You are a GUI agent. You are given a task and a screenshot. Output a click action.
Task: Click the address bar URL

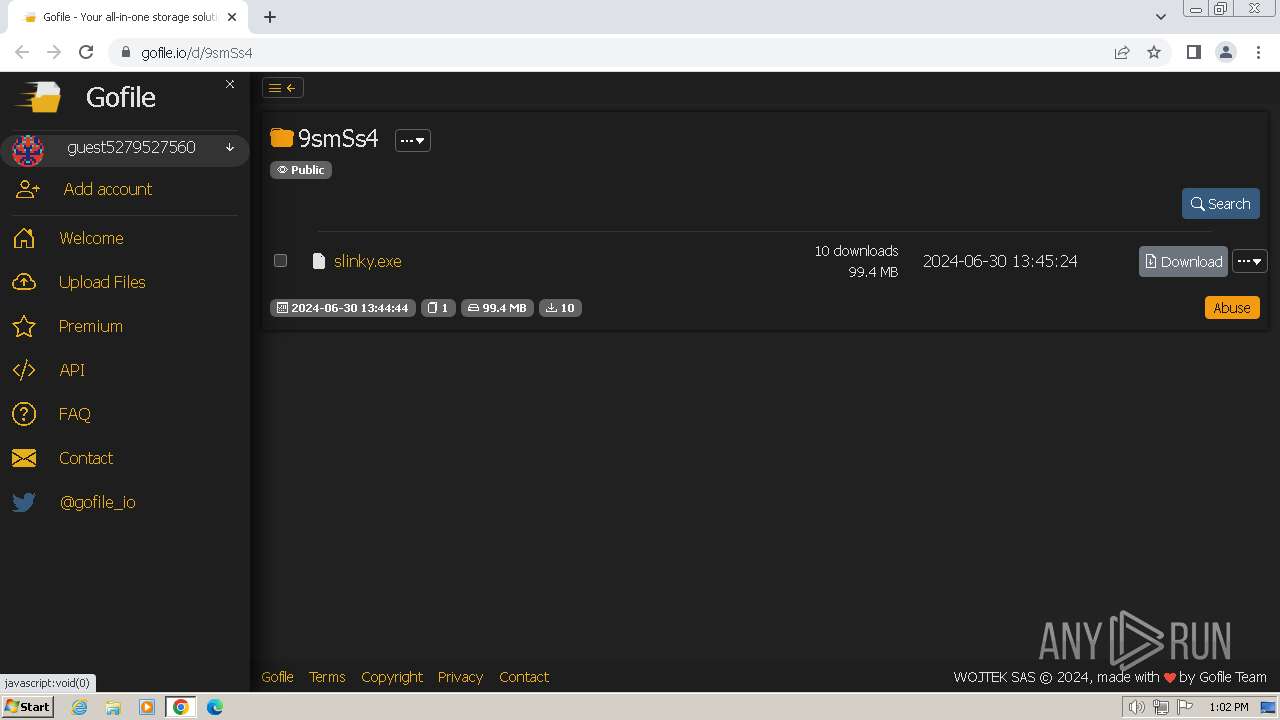pyautogui.click(x=197, y=53)
